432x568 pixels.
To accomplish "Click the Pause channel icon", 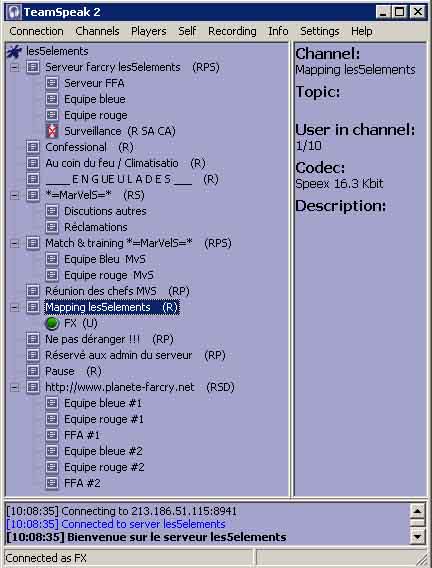I will [33, 371].
